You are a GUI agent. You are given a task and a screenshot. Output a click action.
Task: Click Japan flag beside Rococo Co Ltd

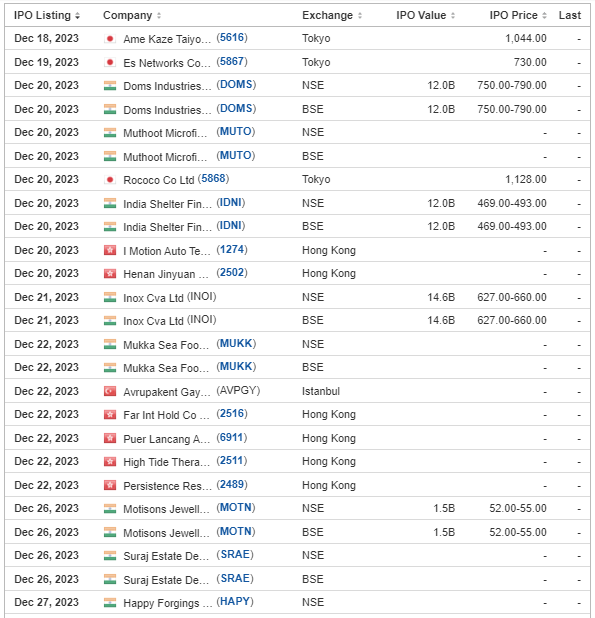110,180
